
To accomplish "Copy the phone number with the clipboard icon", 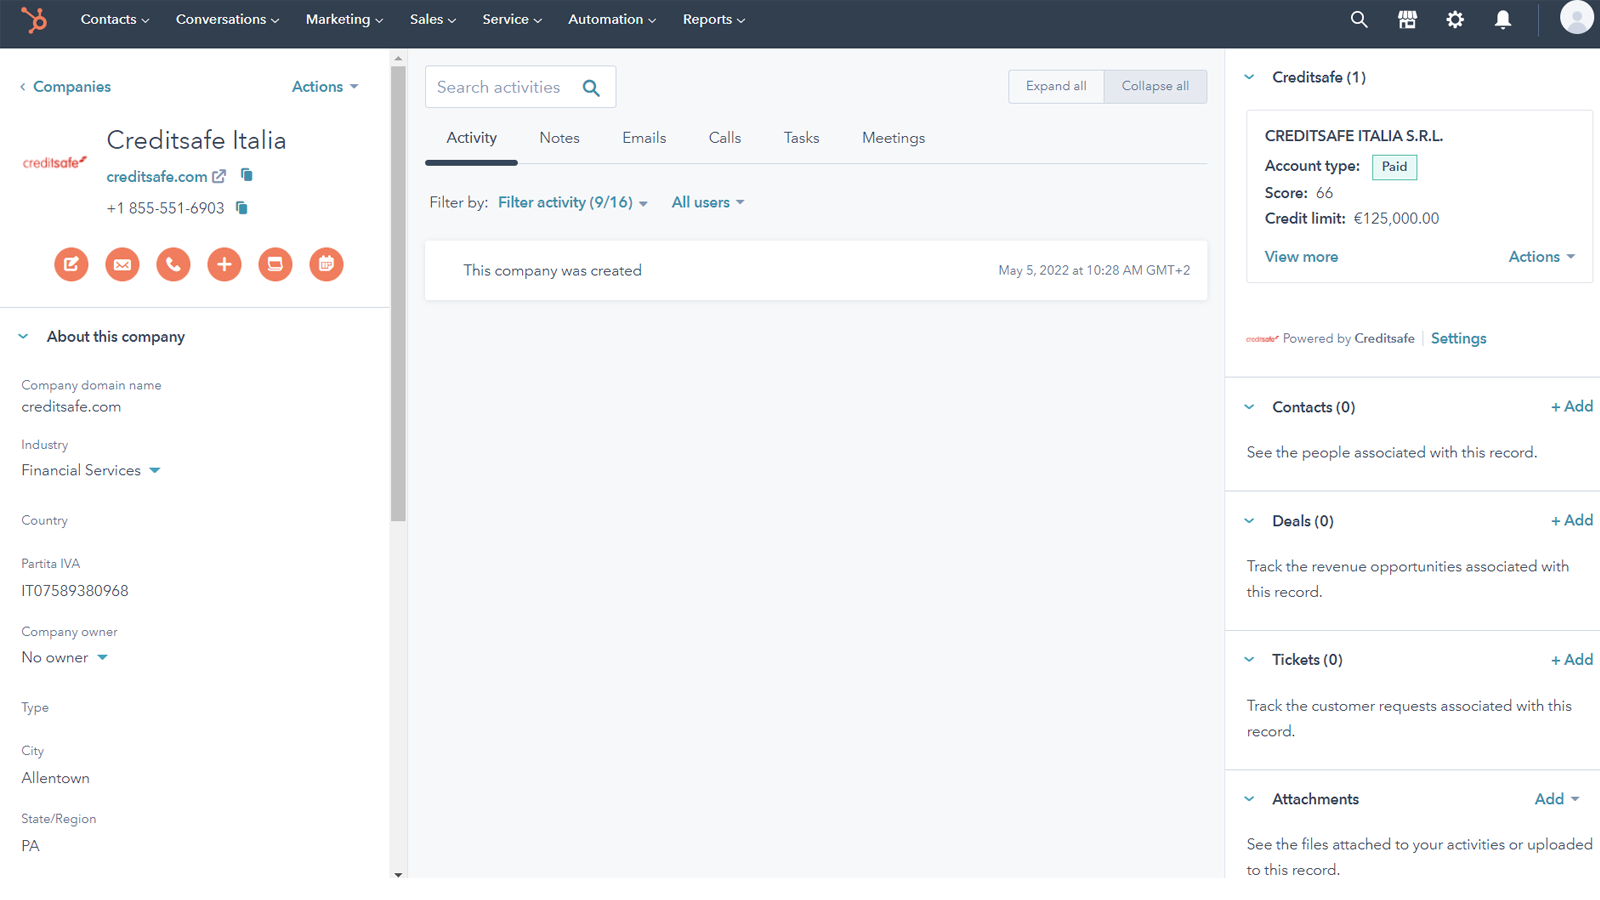I will 240,208.
